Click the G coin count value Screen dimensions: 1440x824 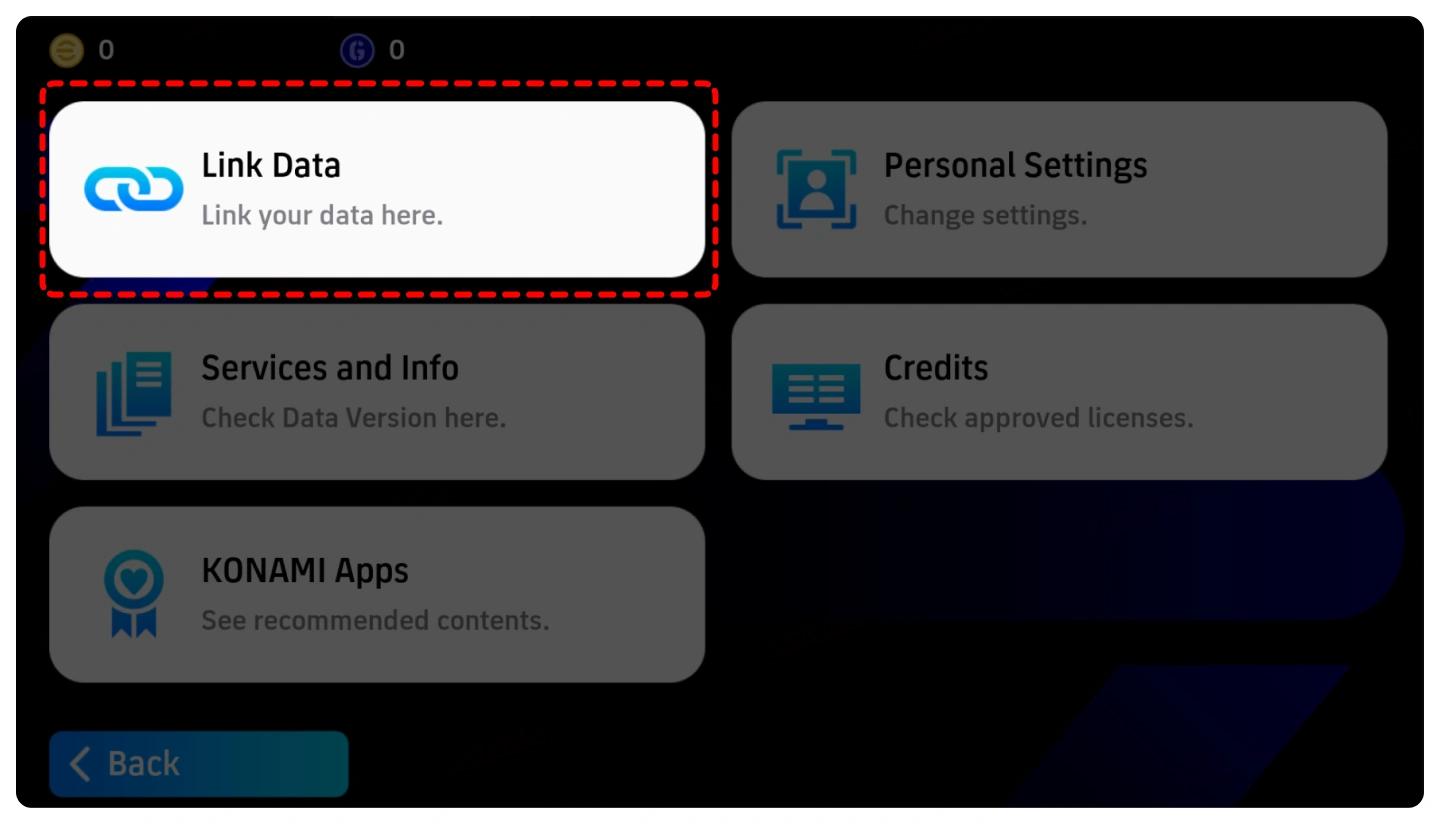point(397,50)
